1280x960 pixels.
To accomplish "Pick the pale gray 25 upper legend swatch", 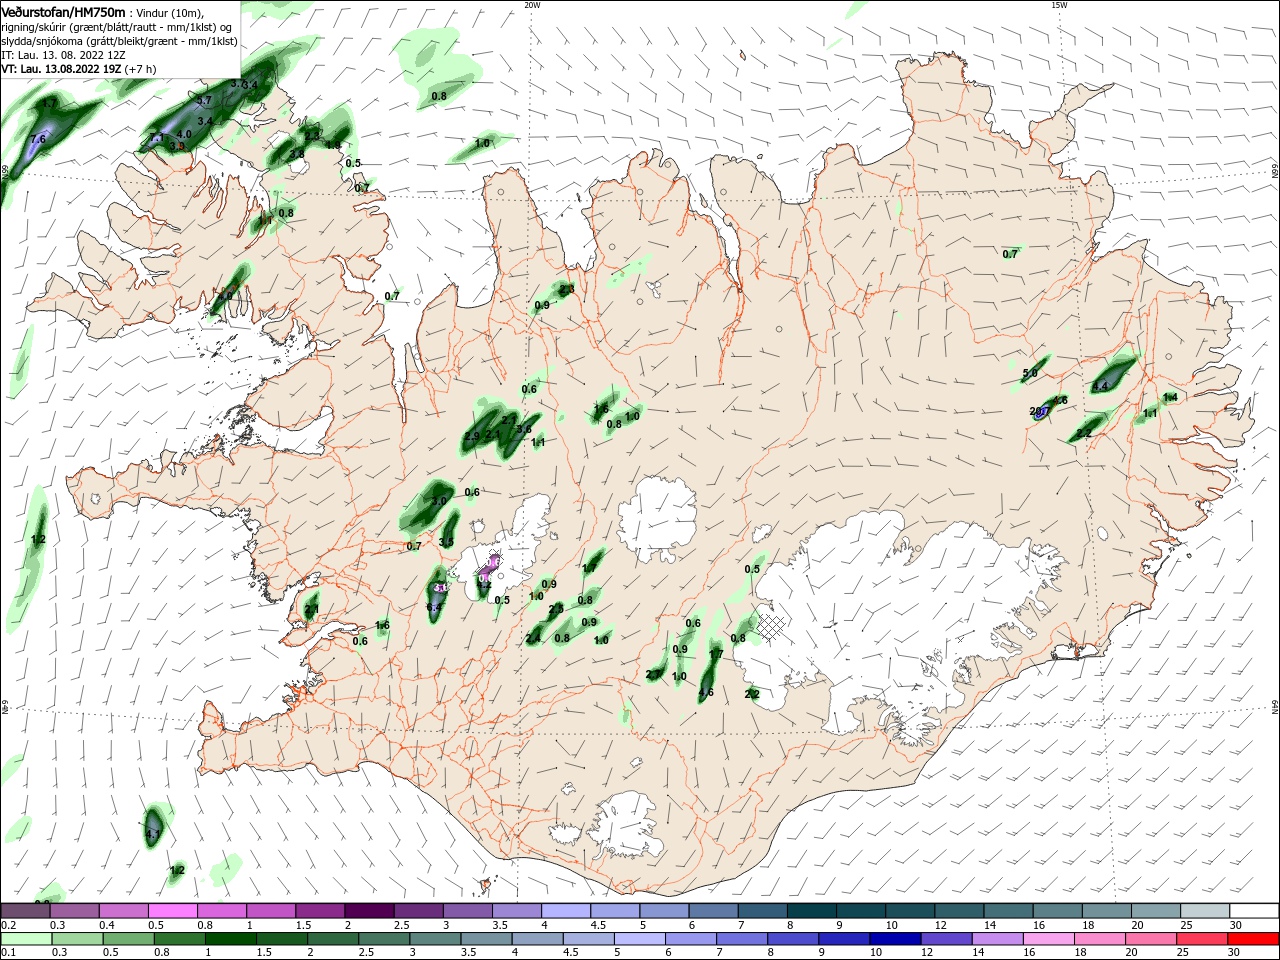I will point(1203,911).
